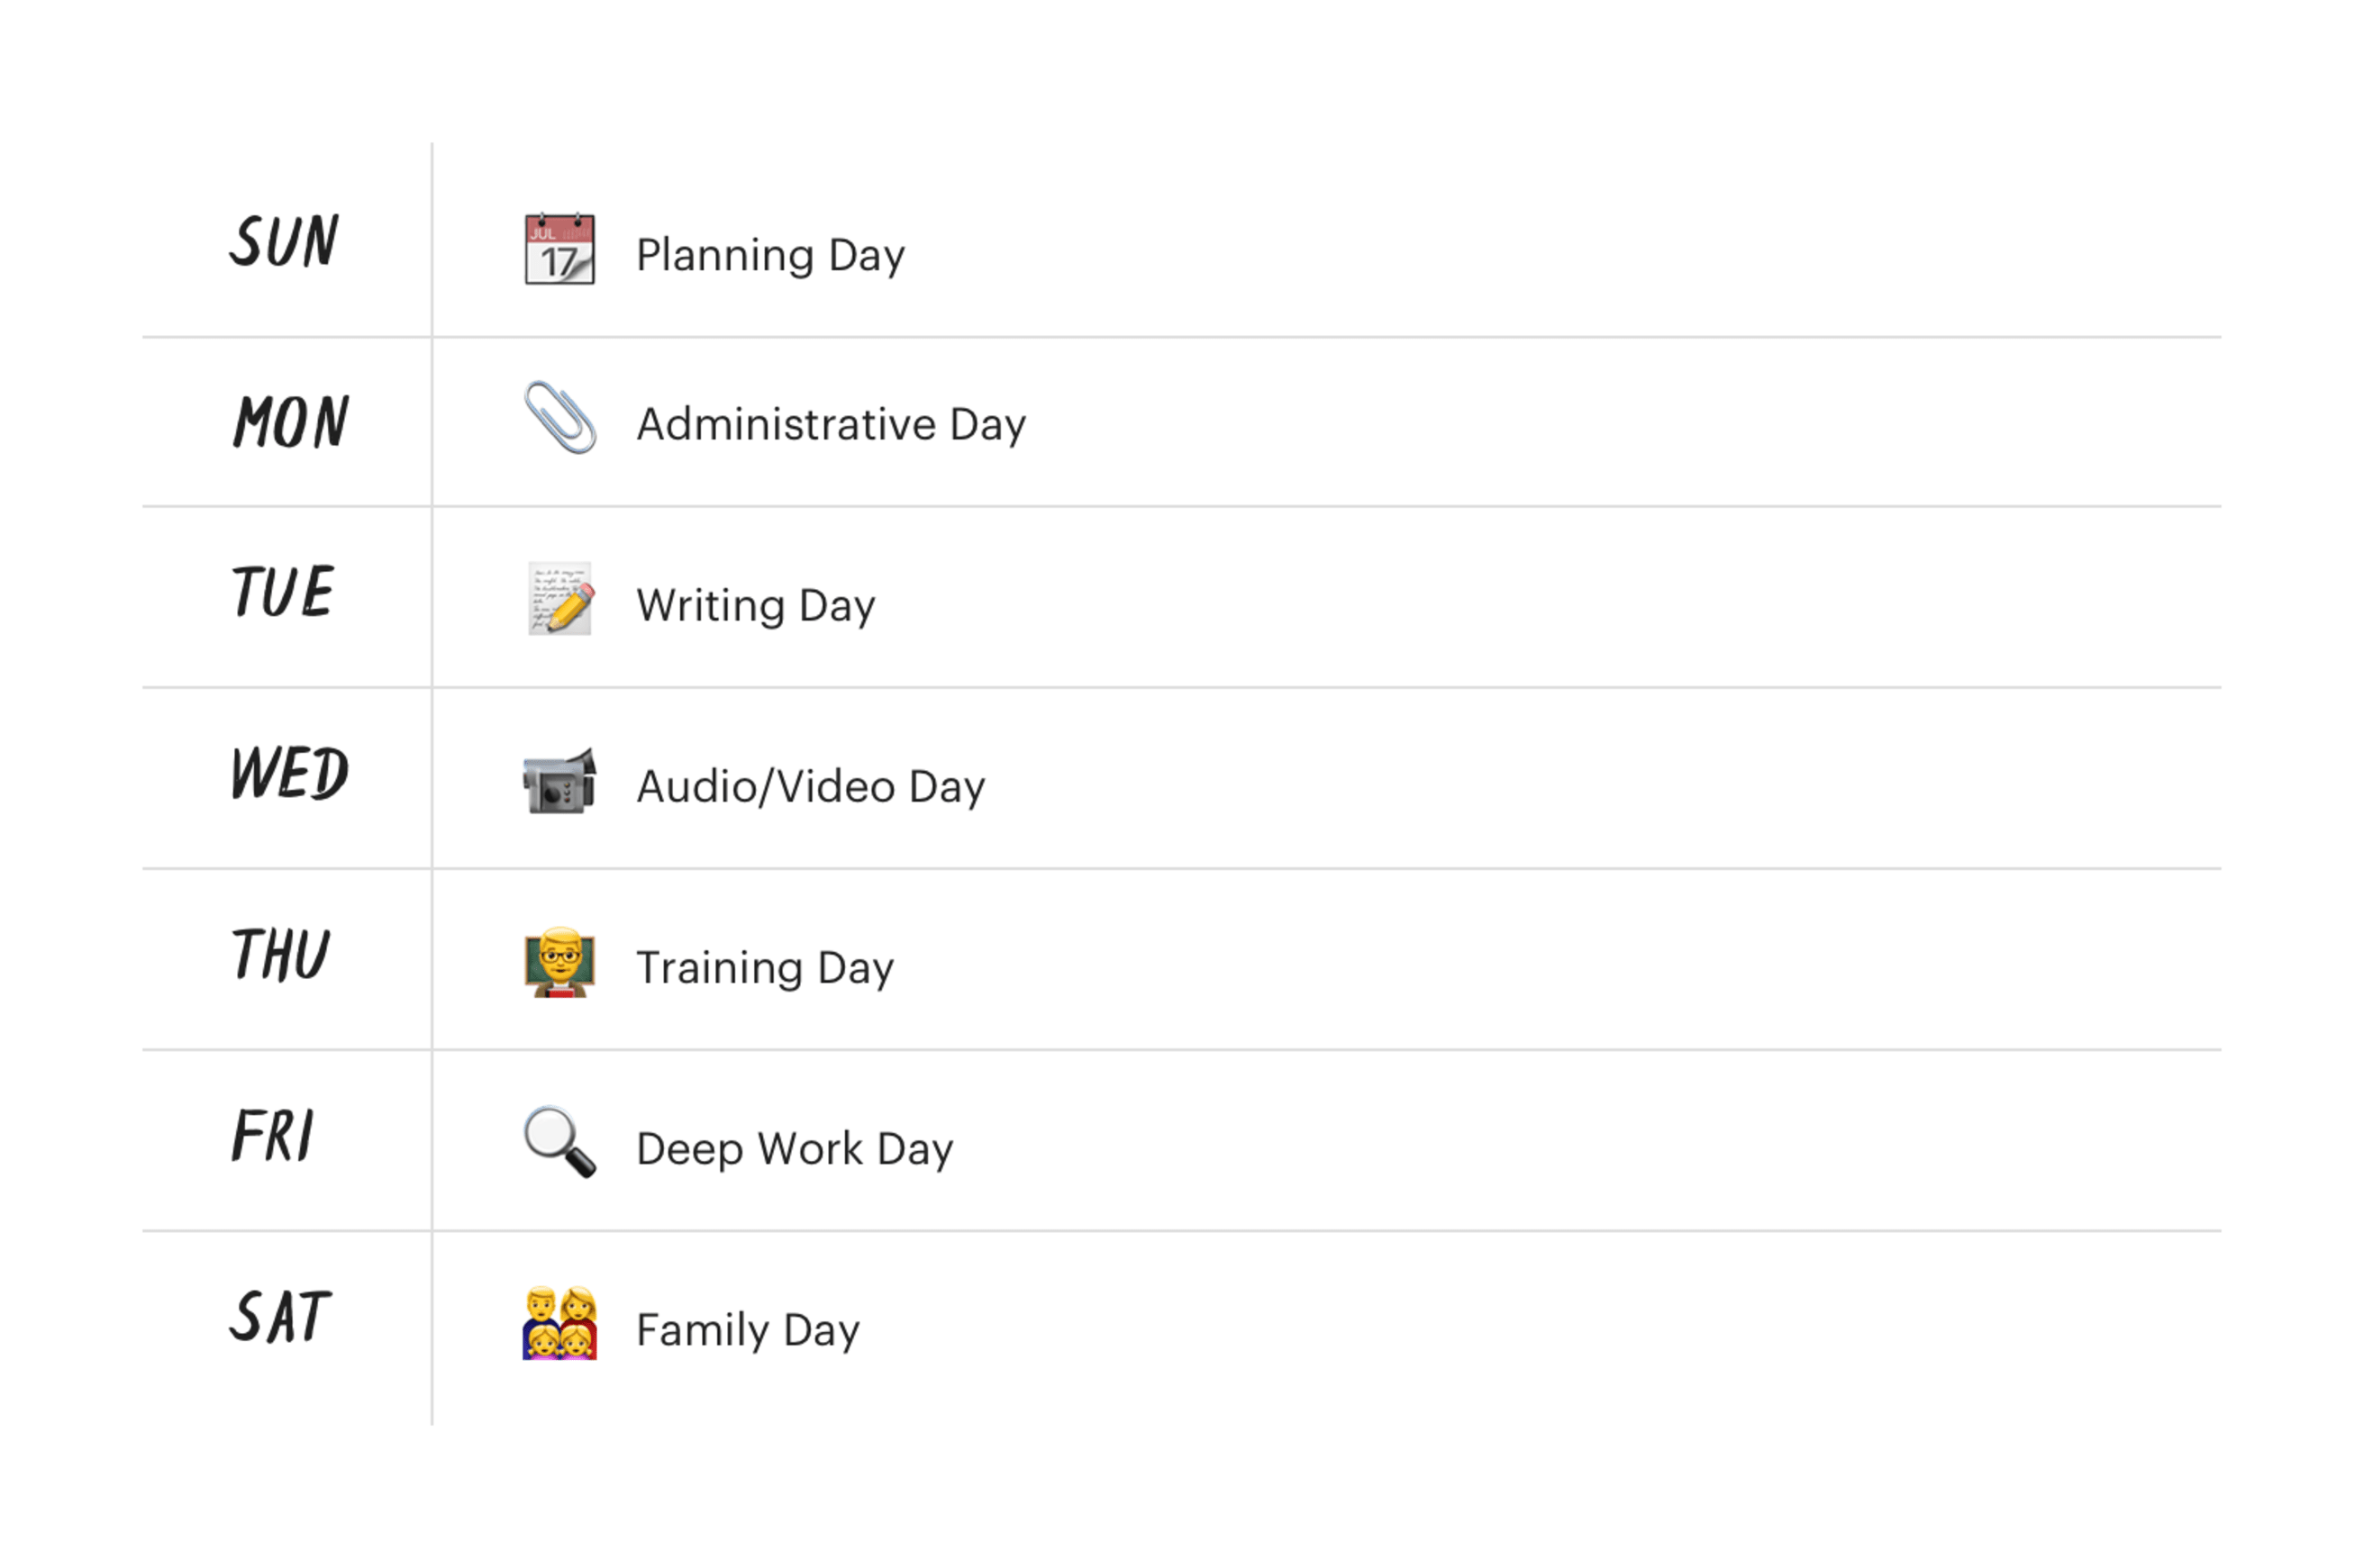Image resolution: width=2364 pixels, height=1568 pixels.
Task: Click the video camera icon
Action: point(560,780)
